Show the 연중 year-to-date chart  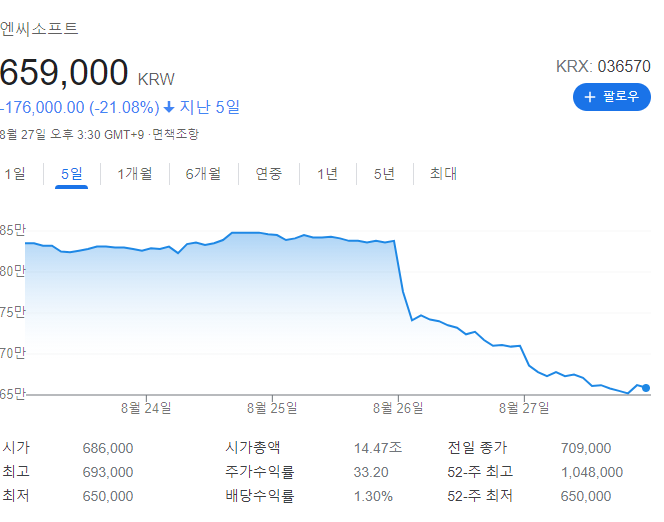[268, 174]
